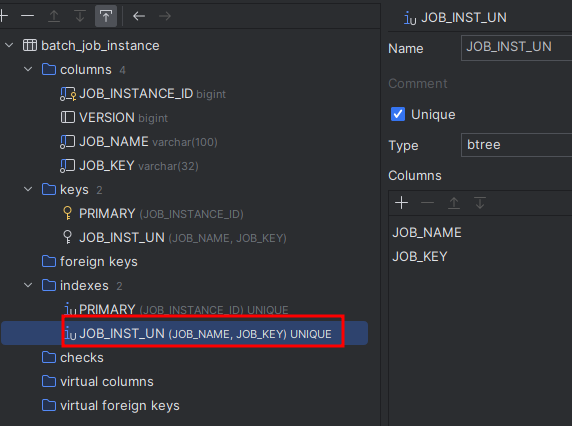Click the PRIMARY unique index icon
The image size is (572, 426).
click(x=70, y=309)
